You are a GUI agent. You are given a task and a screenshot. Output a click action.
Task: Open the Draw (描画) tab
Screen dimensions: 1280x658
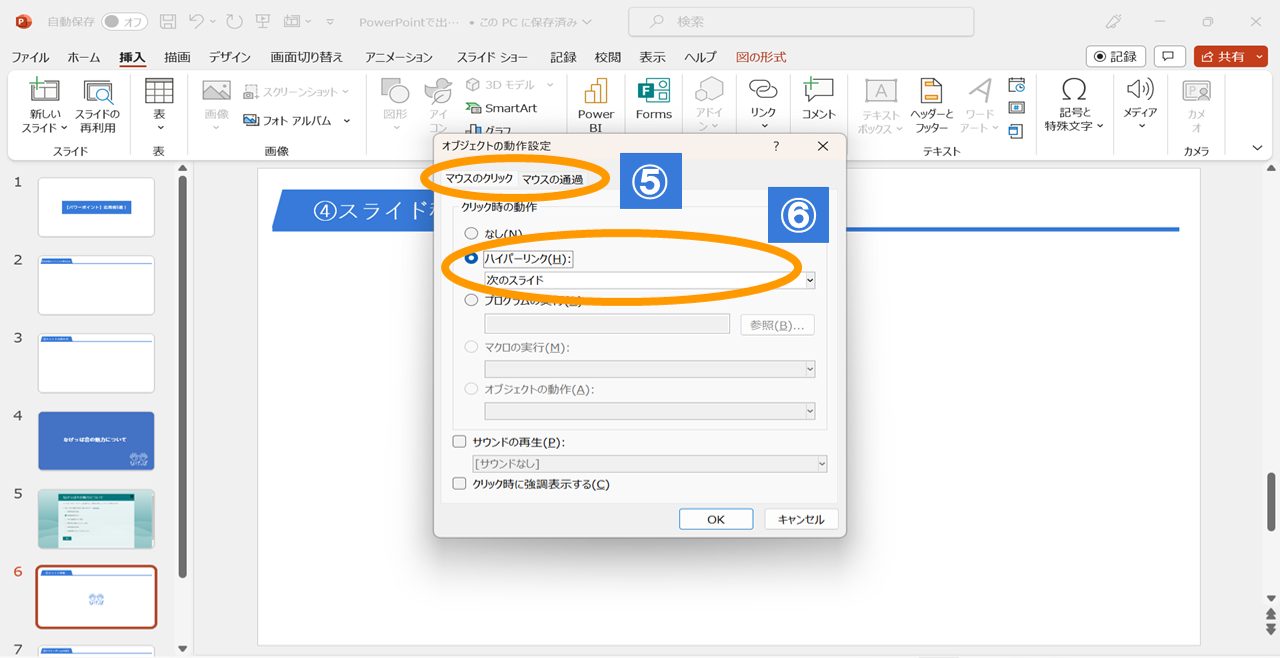click(x=177, y=57)
